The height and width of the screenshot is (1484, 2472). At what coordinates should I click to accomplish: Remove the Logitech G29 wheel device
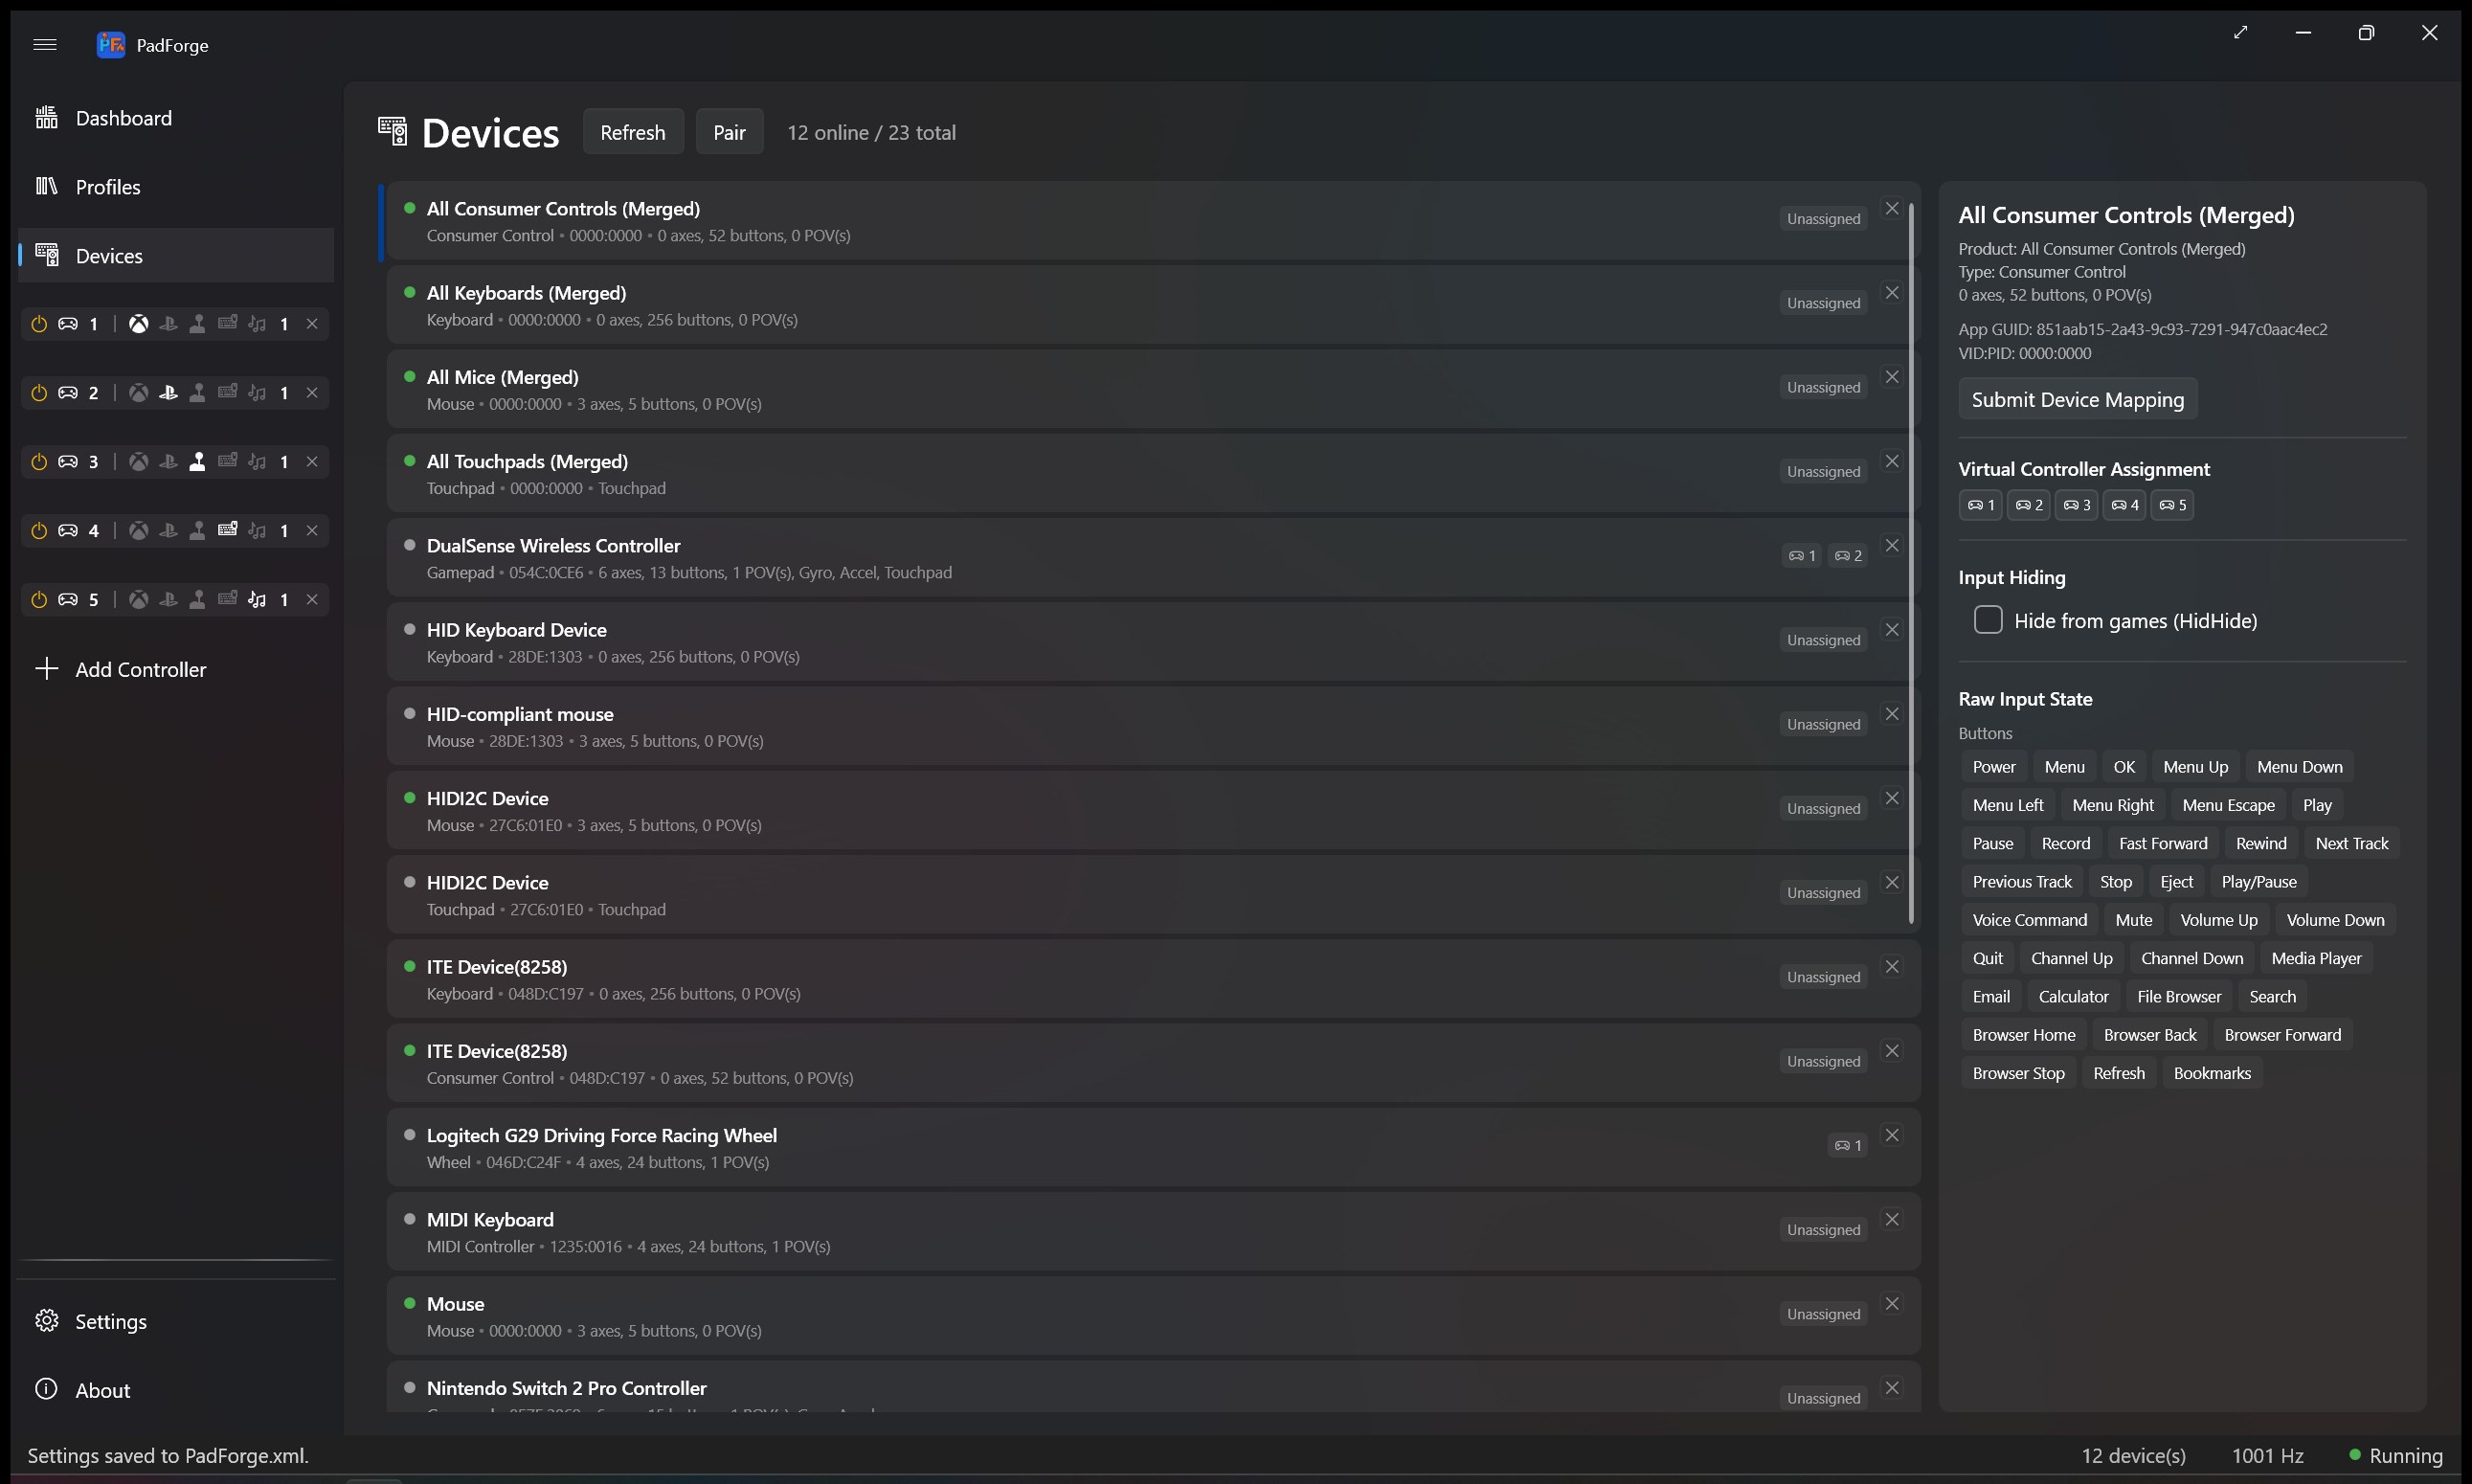tap(1892, 1136)
